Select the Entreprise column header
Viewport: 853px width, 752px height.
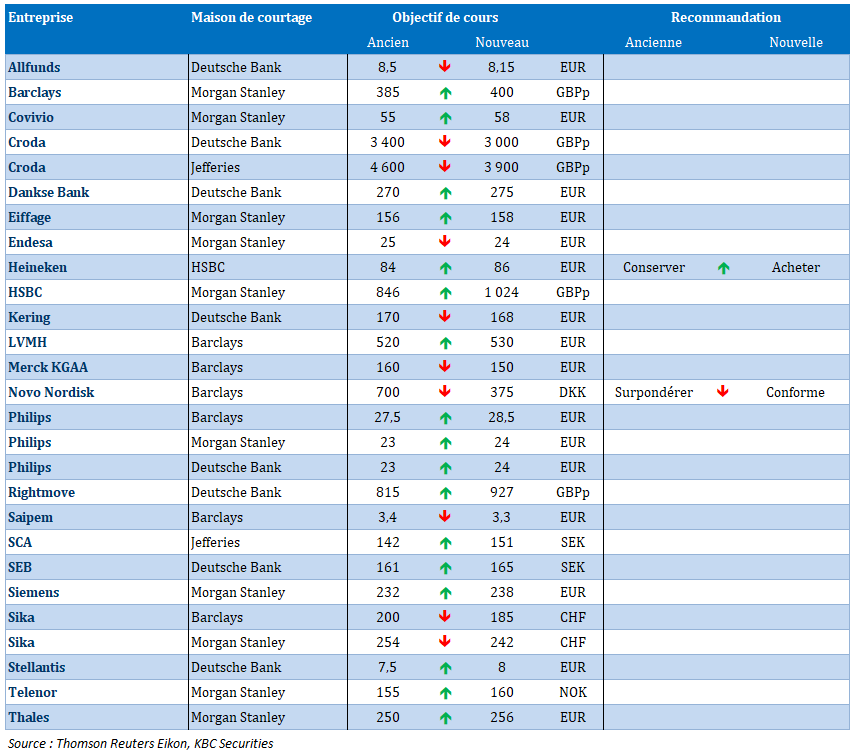[40, 18]
